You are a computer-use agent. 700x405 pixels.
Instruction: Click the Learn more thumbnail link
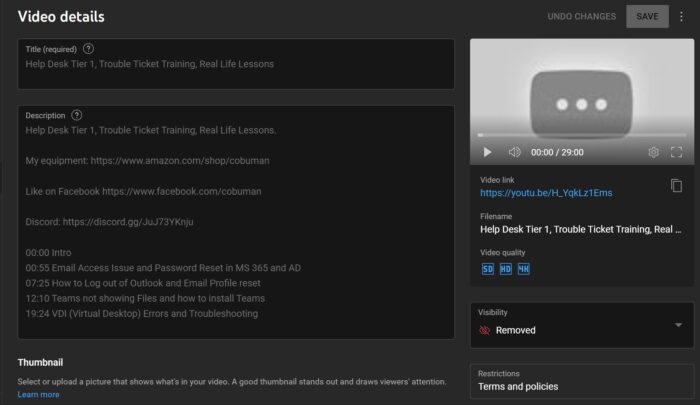tap(38, 394)
